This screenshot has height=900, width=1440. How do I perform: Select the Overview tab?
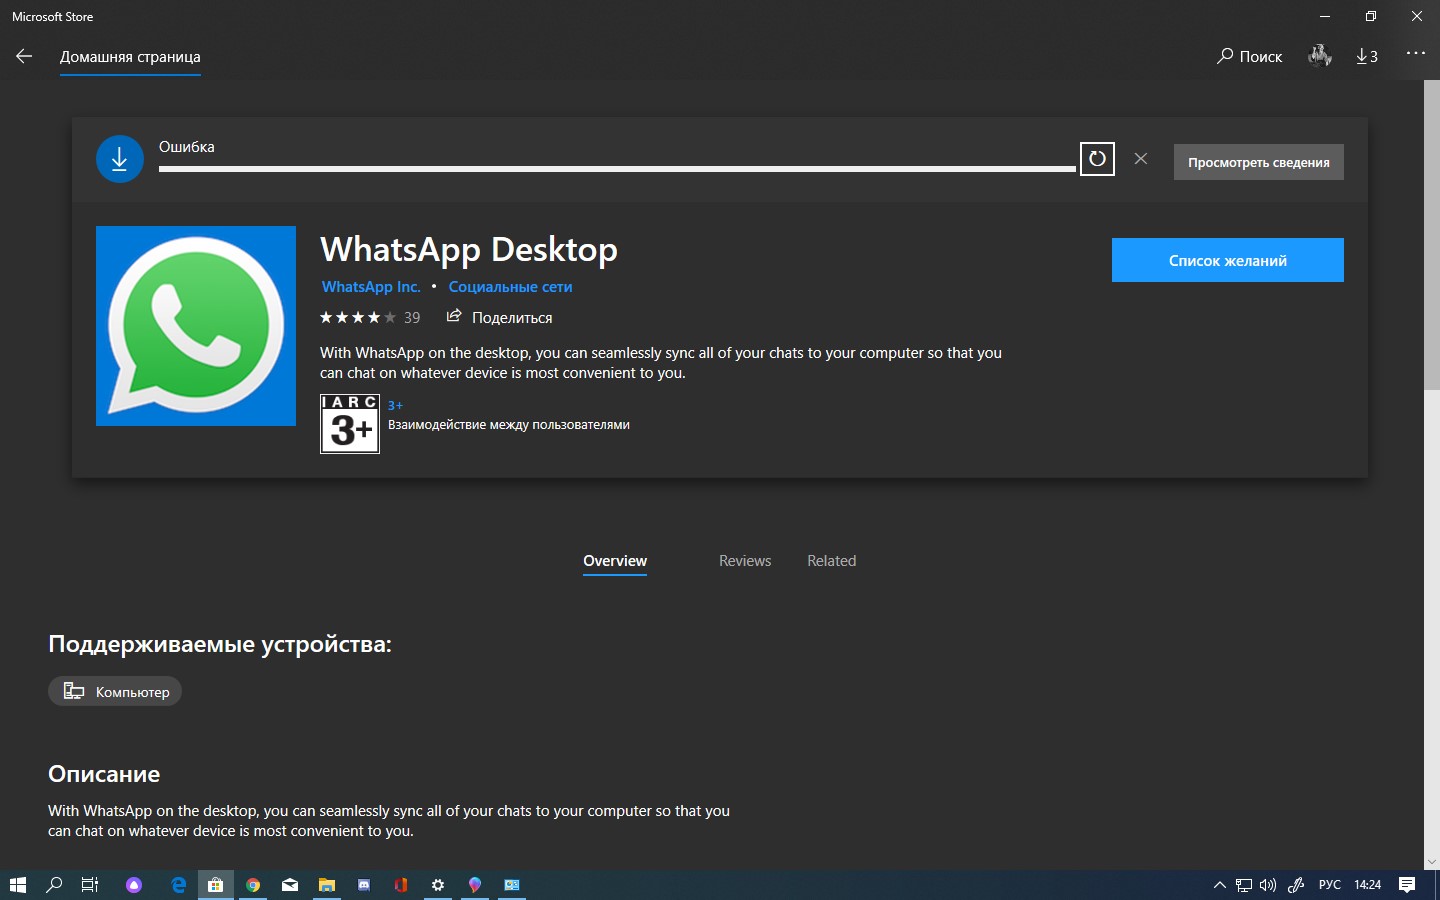pyautogui.click(x=615, y=561)
